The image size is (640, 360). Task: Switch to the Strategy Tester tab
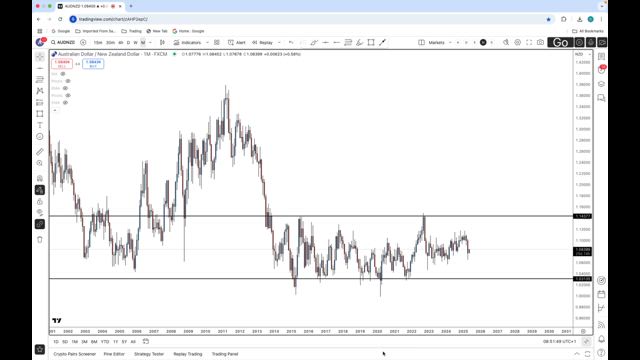pyautogui.click(x=149, y=354)
